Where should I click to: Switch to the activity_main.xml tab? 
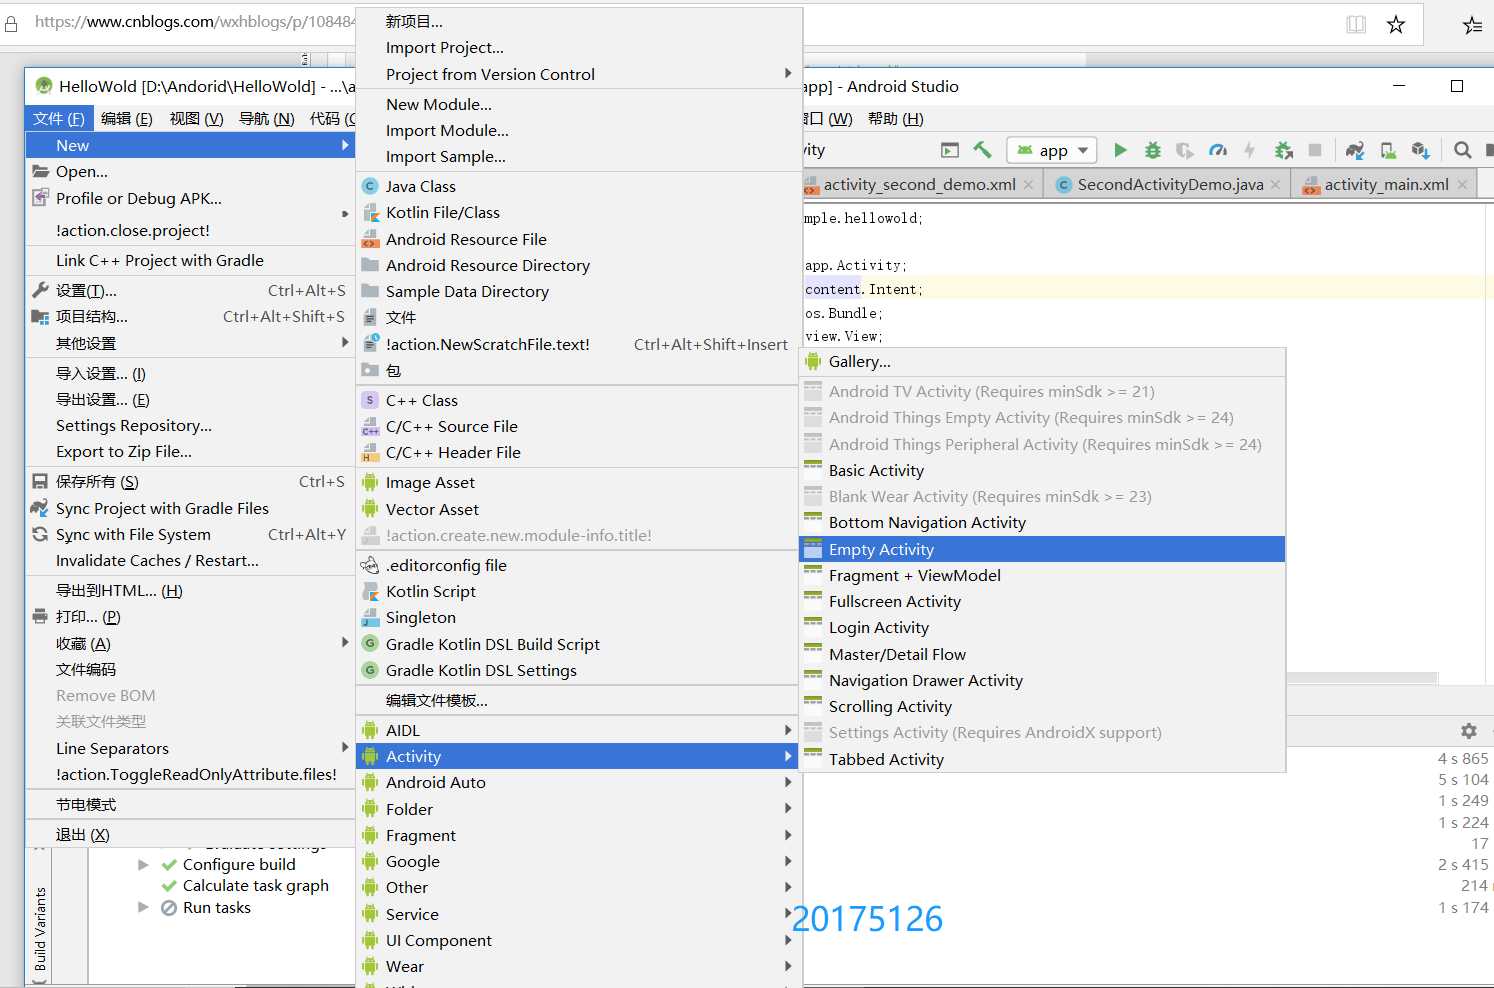coord(1386,184)
